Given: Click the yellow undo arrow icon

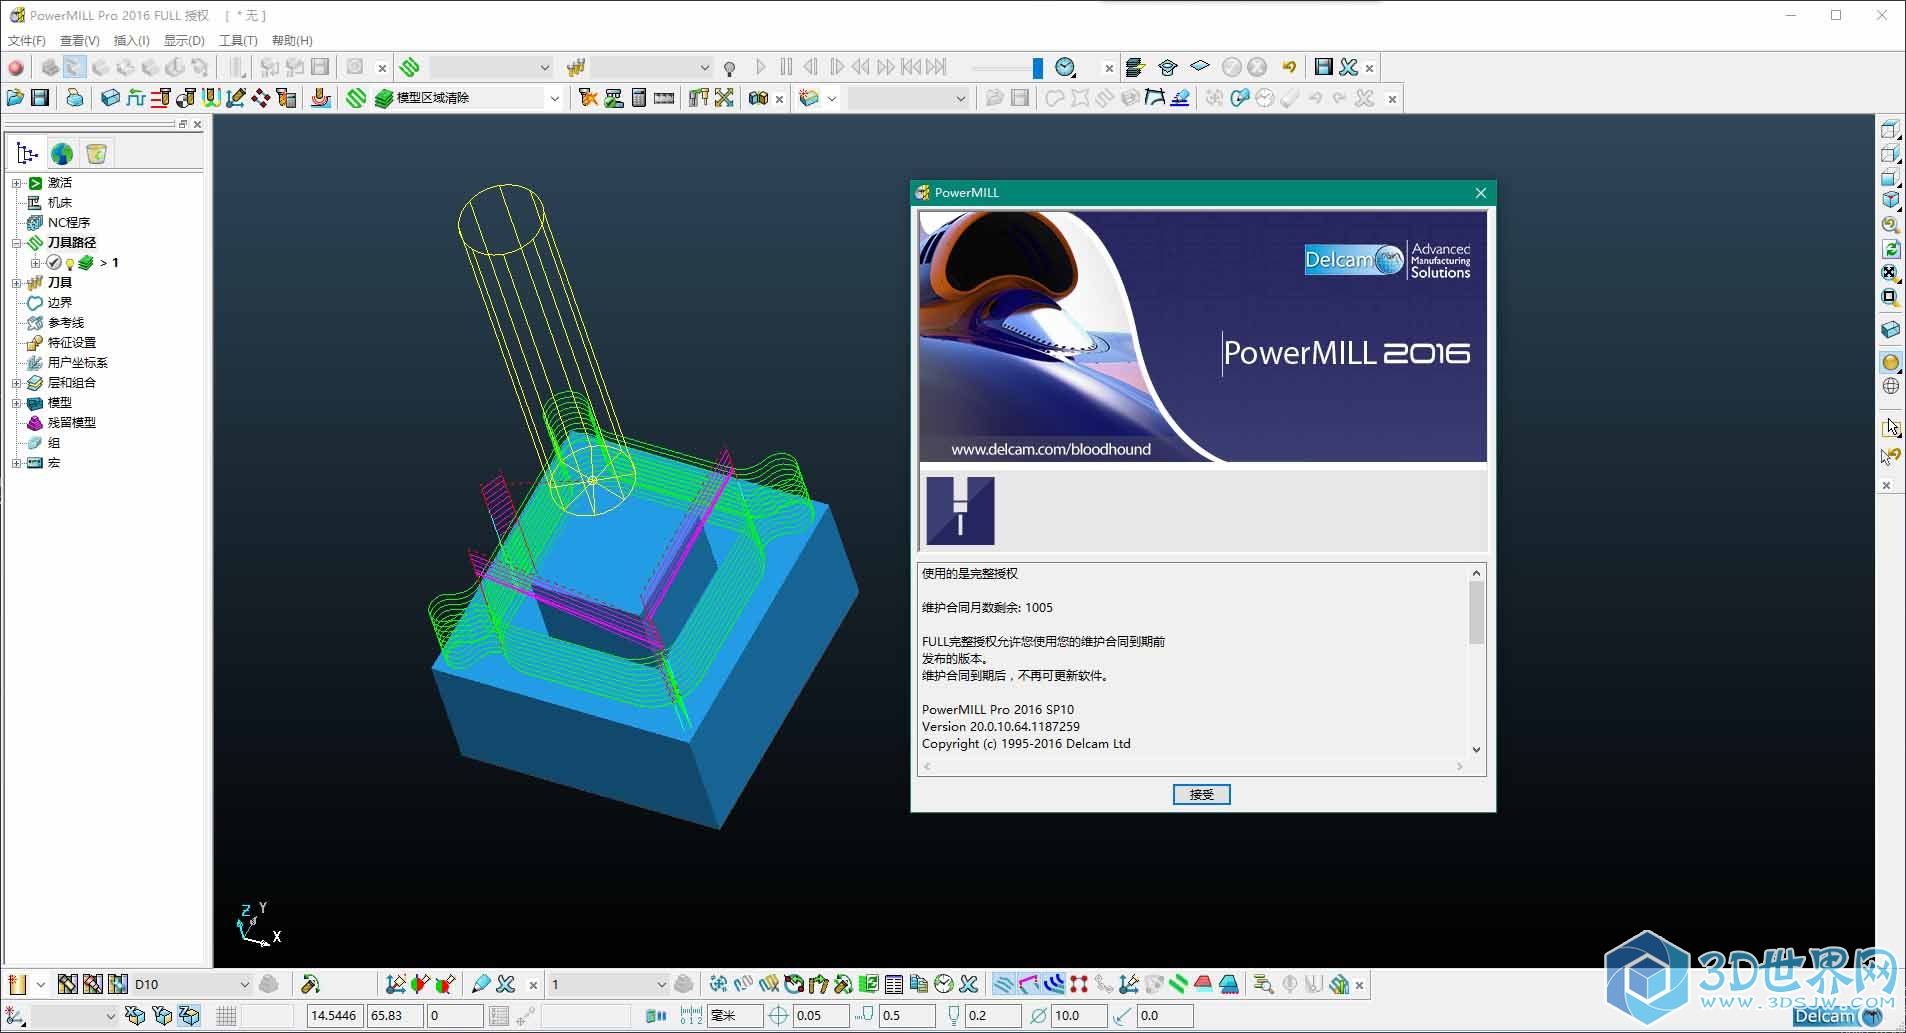Looking at the screenshot, I should coord(1289,68).
